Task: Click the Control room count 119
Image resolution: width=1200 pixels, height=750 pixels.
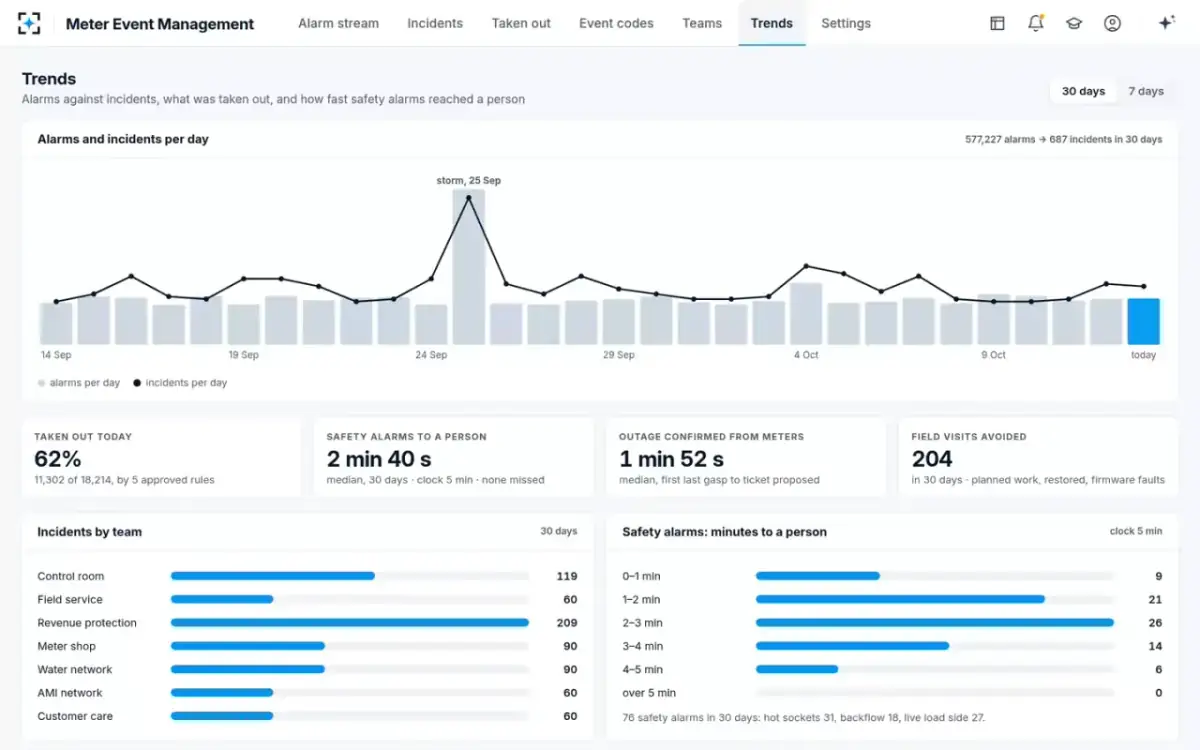Action: coord(567,576)
